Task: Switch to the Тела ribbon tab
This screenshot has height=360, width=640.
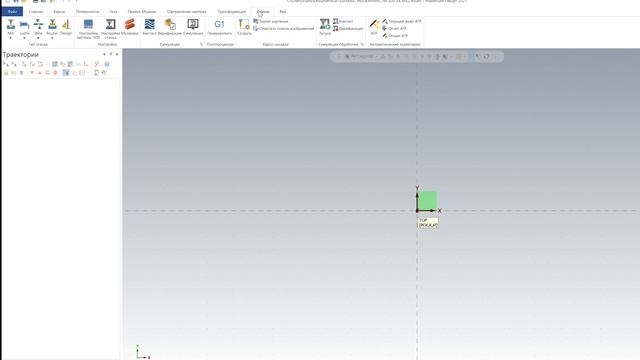Action: (113, 12)
